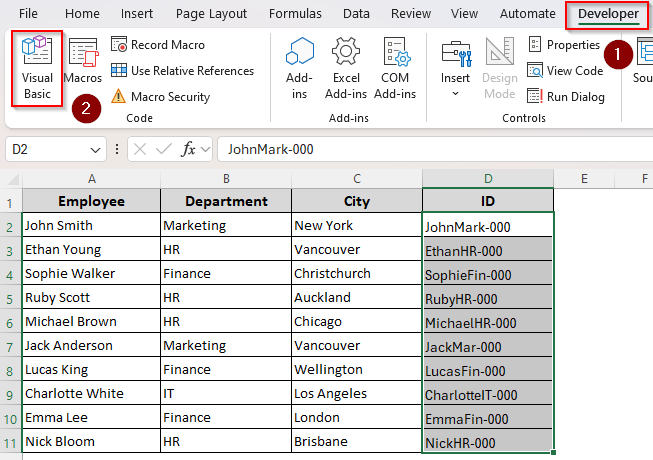Select column A header
Viewport: 653px width, 460px height.
point(92,179)
